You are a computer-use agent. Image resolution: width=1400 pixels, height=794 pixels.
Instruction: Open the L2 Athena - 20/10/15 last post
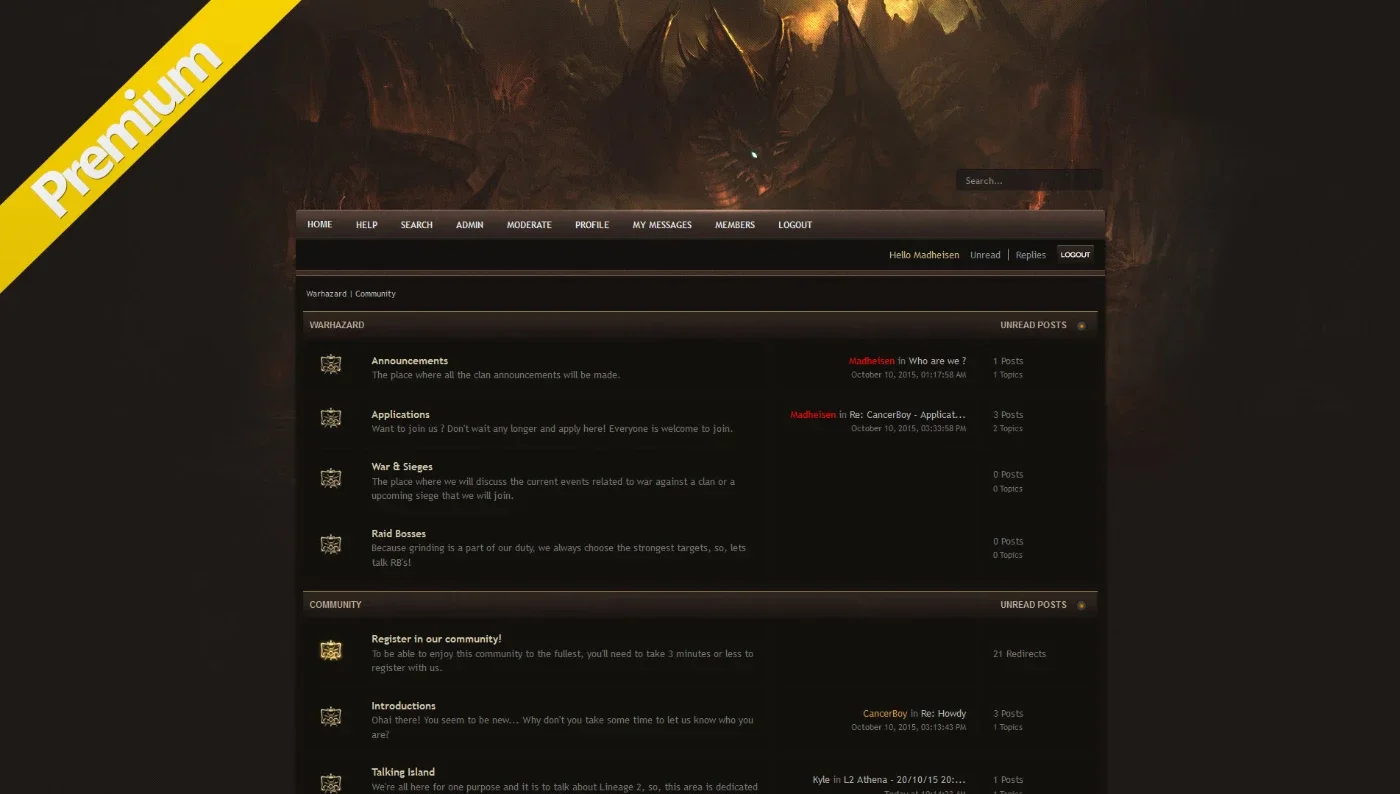pos(905,780)
